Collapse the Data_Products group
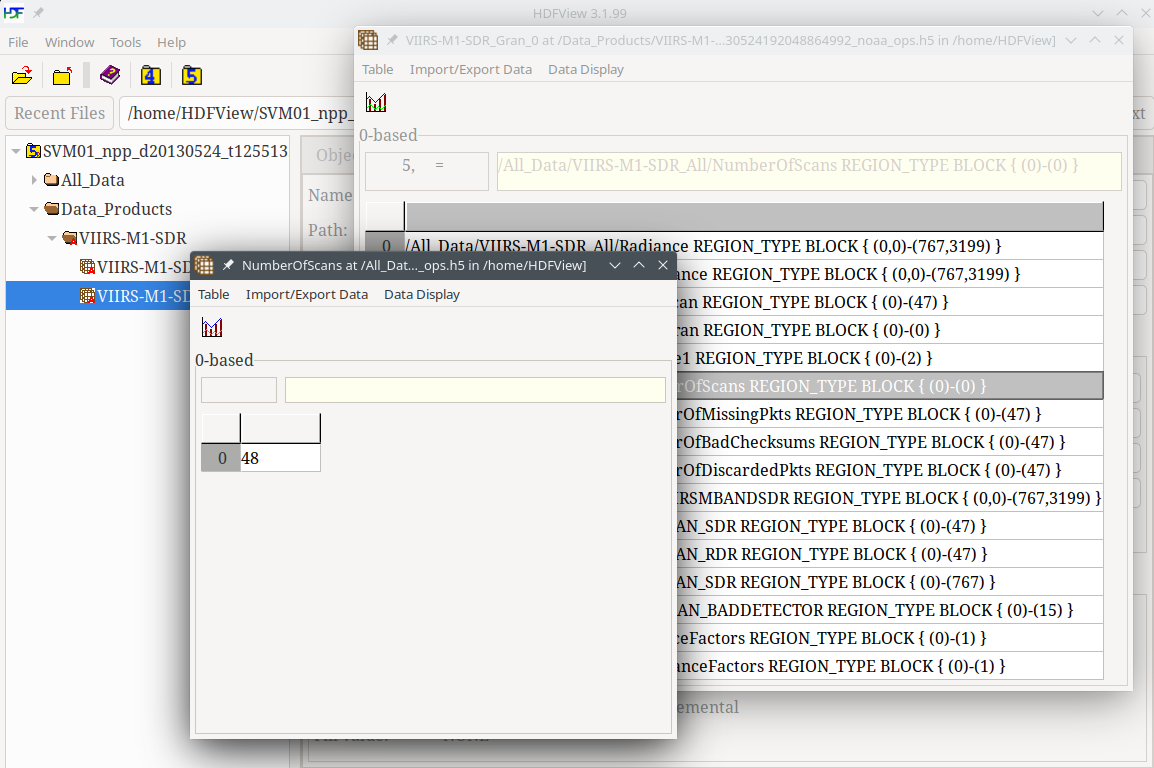The image size is (1154, 768). (35, 210)
